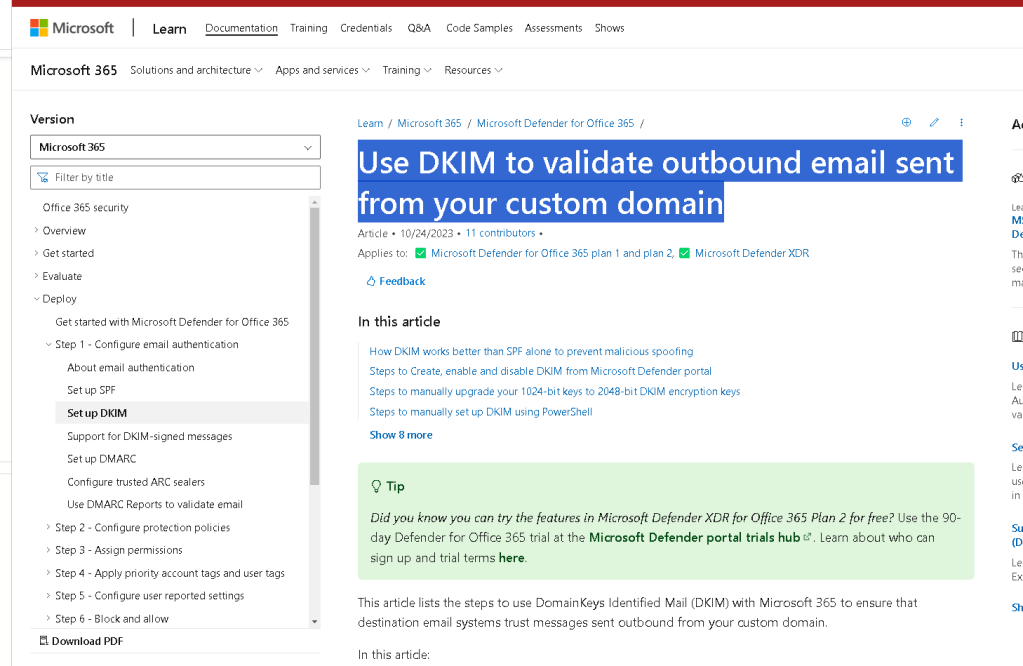1023x666 pixels.
Task: Click the Tip lightbulb icon
Action: tap(376, 486)
